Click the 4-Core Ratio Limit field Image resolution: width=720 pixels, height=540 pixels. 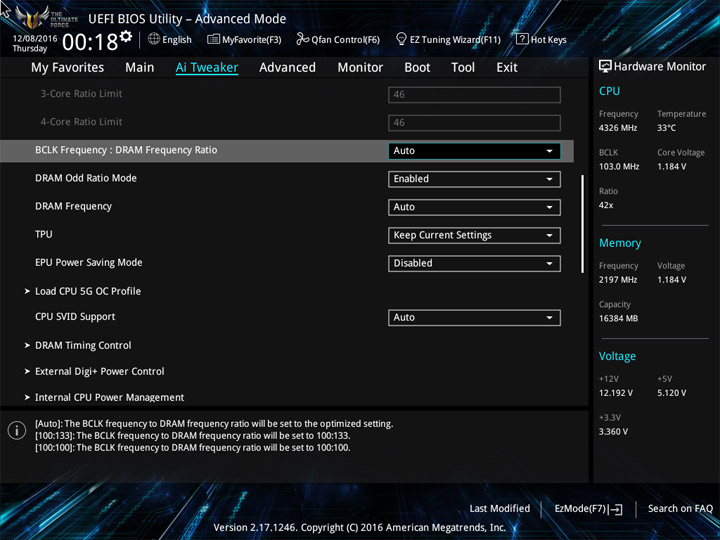[x=474, y=123]
